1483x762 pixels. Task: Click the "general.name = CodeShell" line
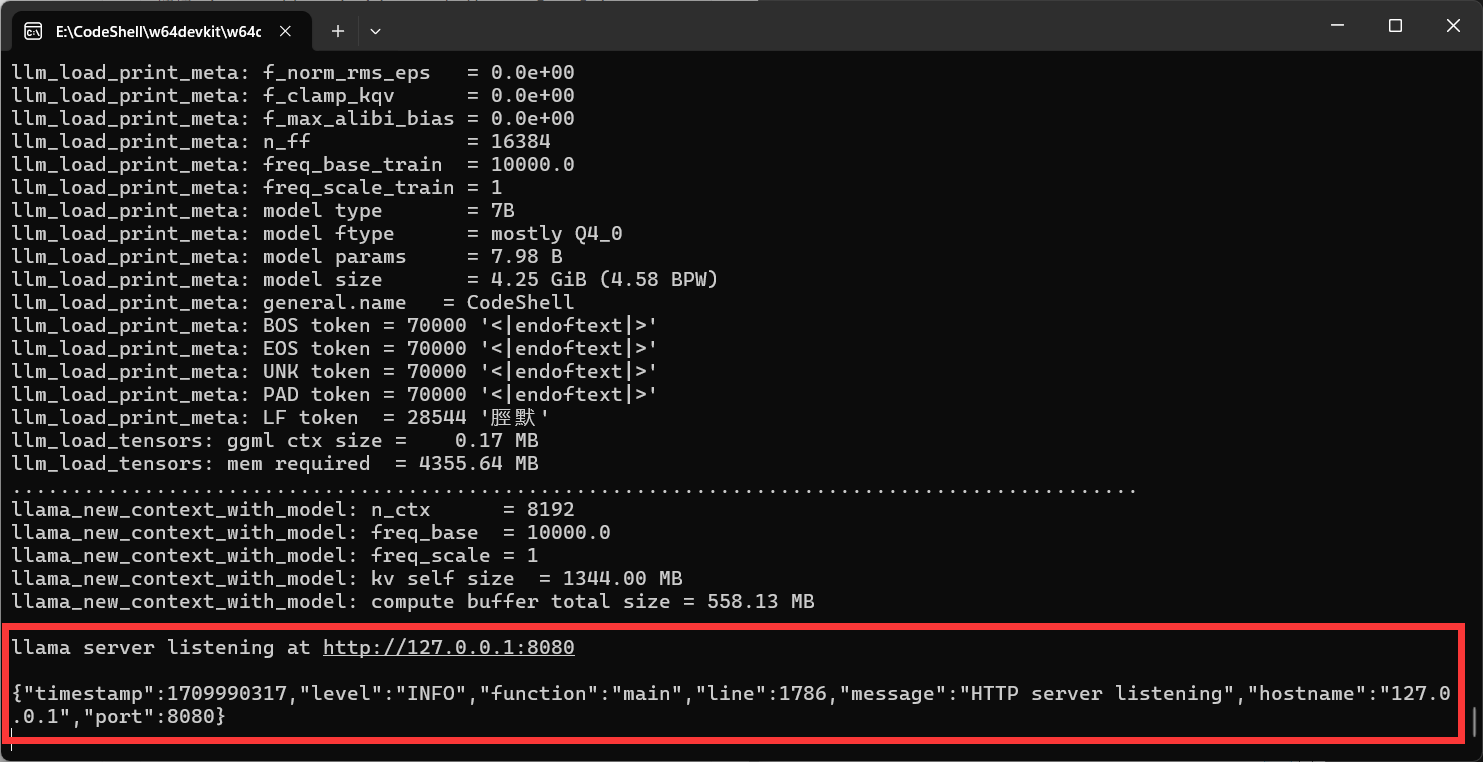pyautogui.click(x=293, y=303)
